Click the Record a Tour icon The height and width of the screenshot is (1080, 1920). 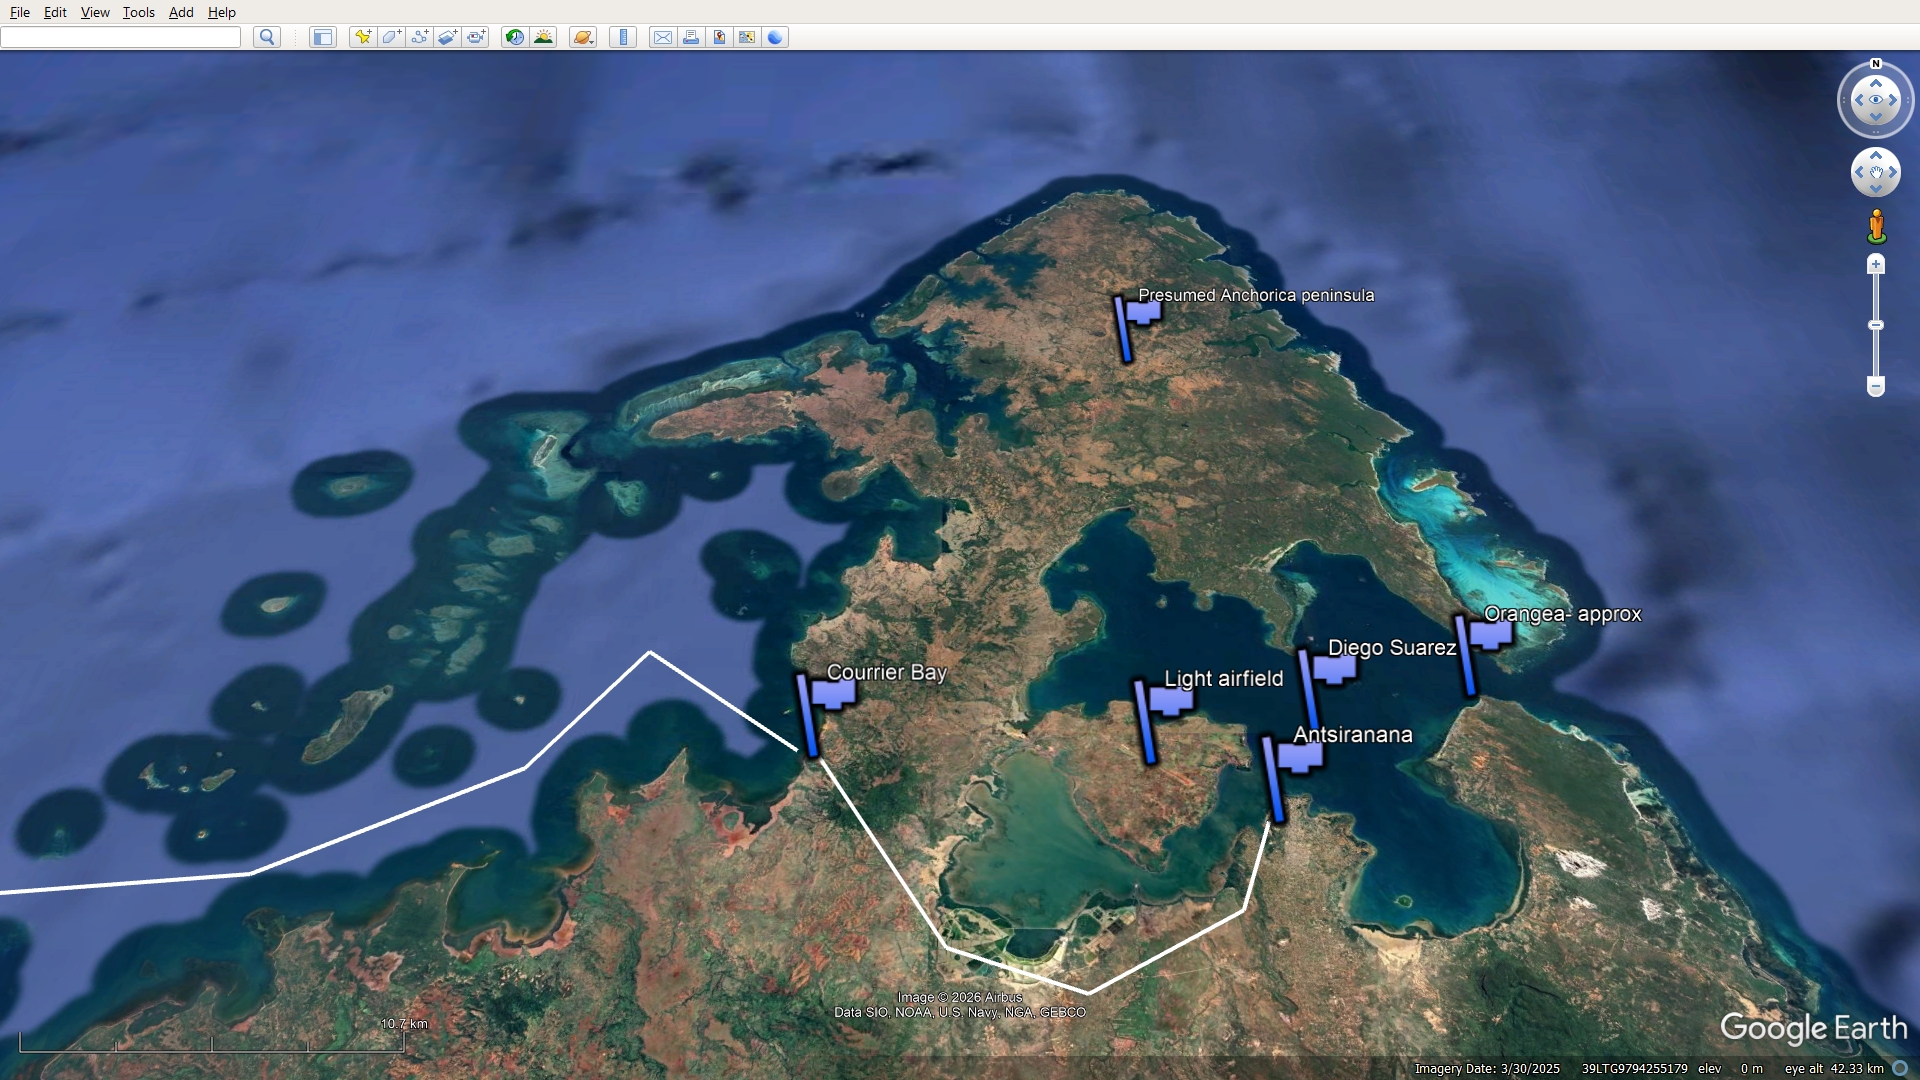477,37
